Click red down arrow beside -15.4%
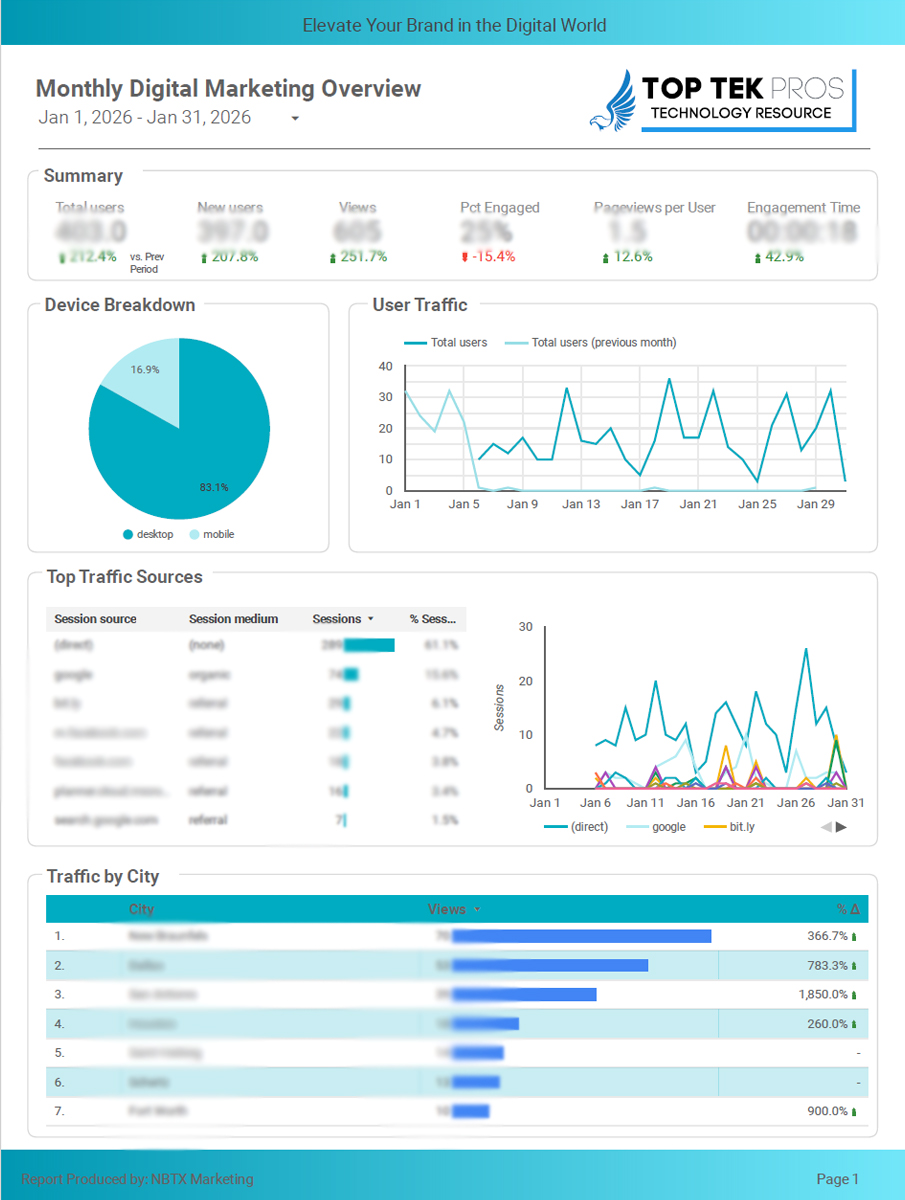Screen dimensions: 905x1200 pyautogui.click(x=464, y=257)
